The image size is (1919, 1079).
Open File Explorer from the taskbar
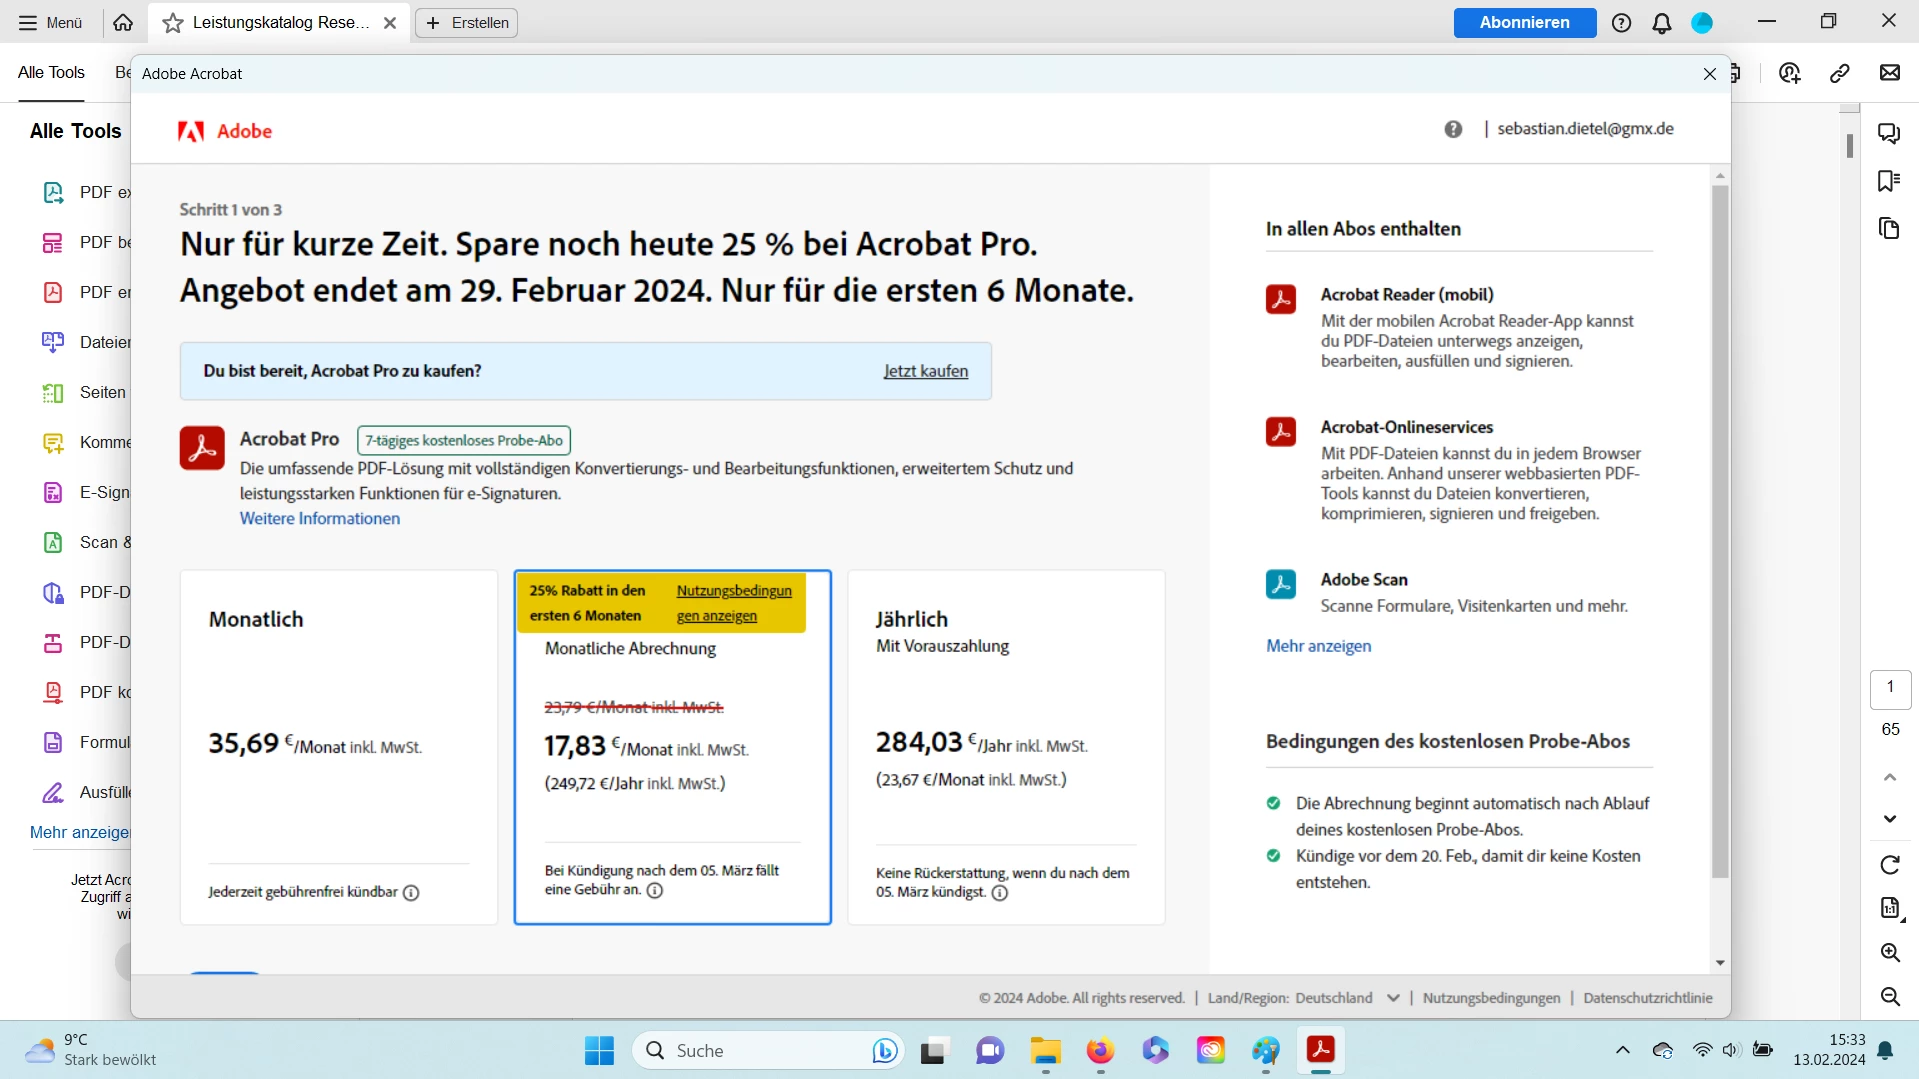(1045, 1050)
